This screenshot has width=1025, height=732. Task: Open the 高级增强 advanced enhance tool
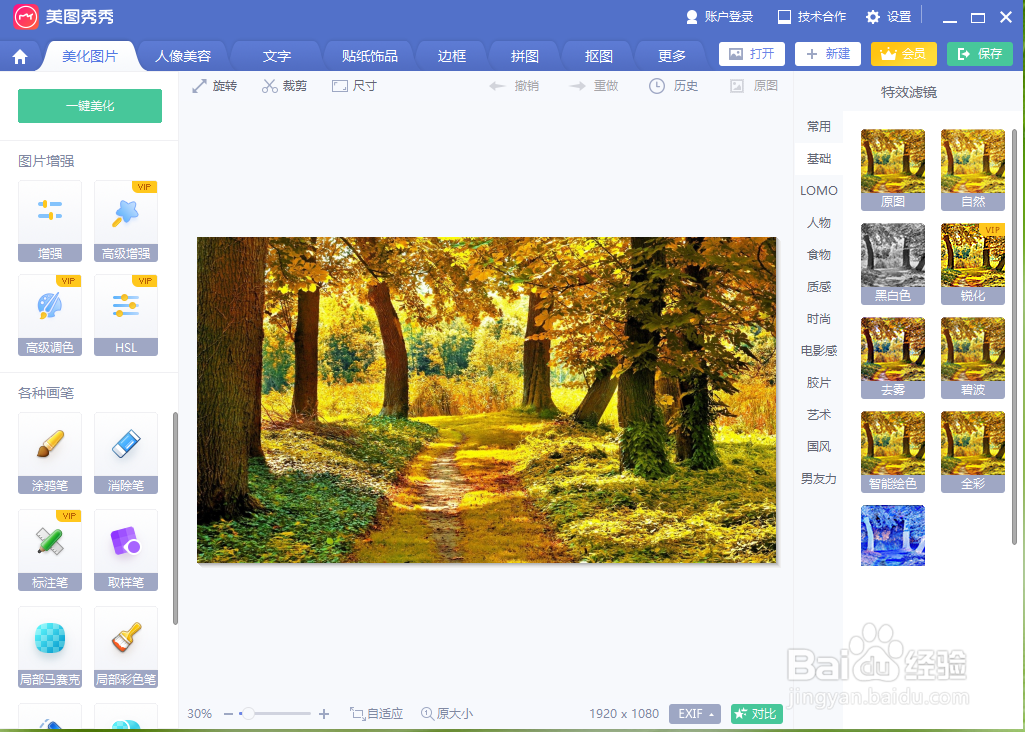click(126, 221)
